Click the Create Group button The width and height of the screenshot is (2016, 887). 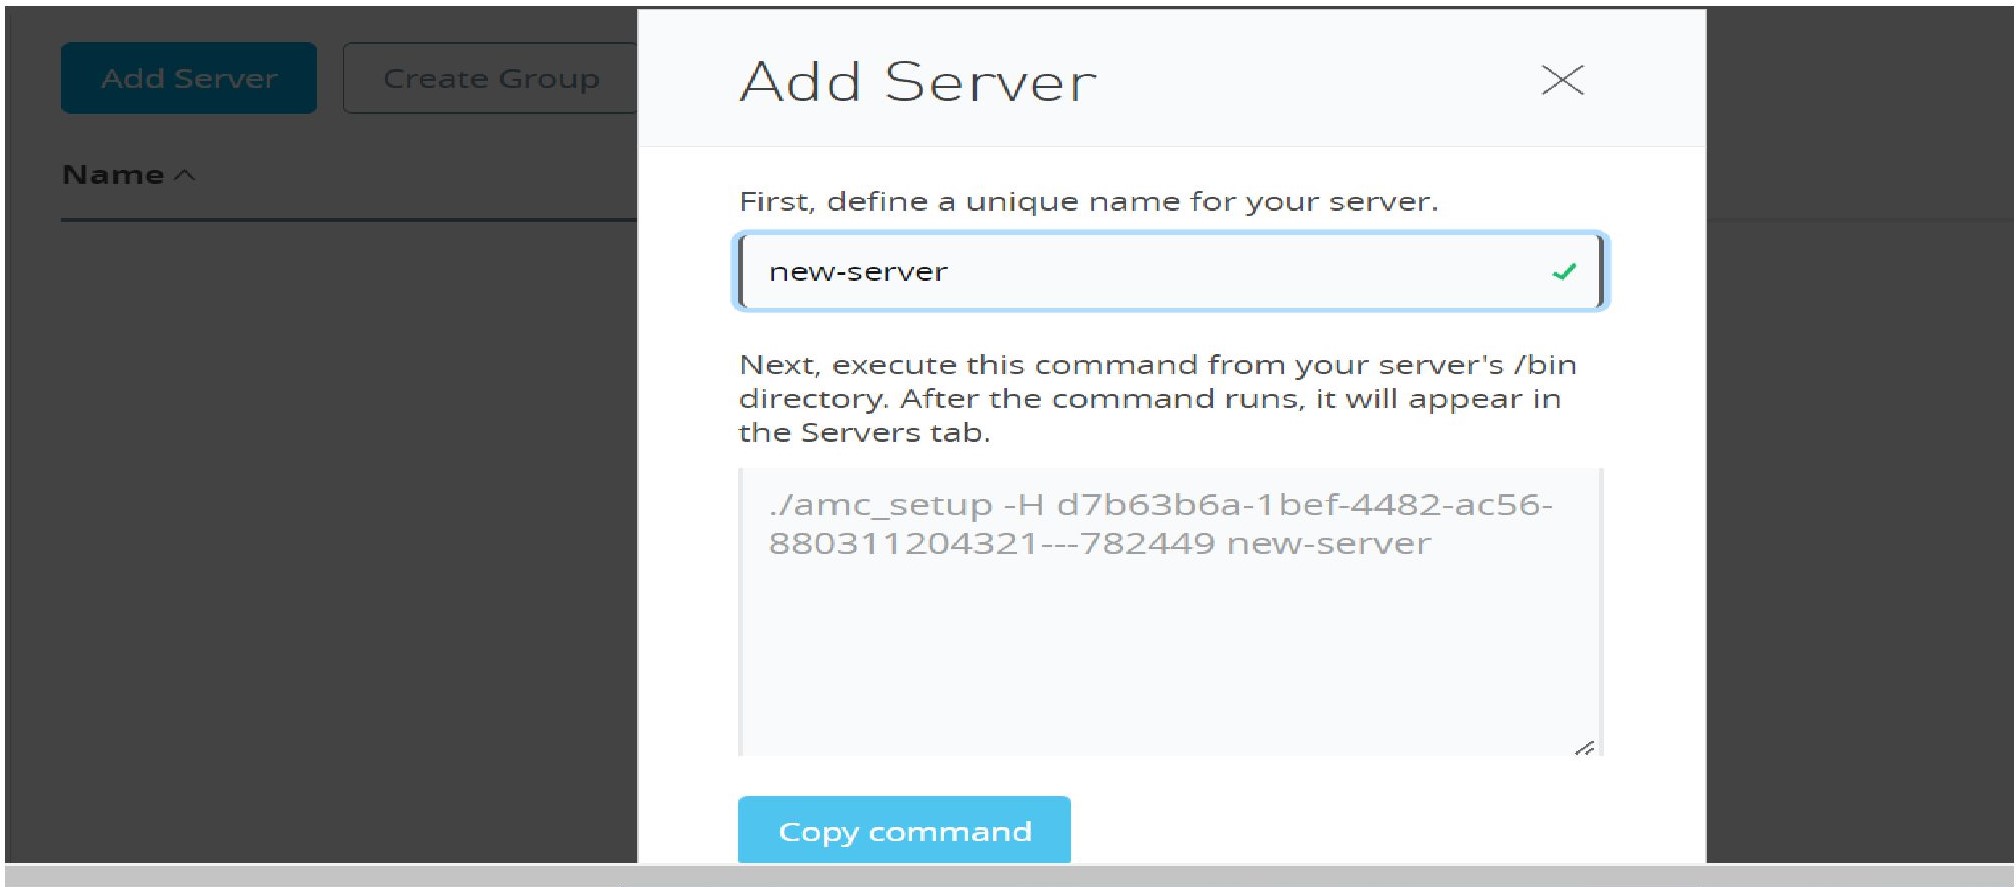pos(490,78)
